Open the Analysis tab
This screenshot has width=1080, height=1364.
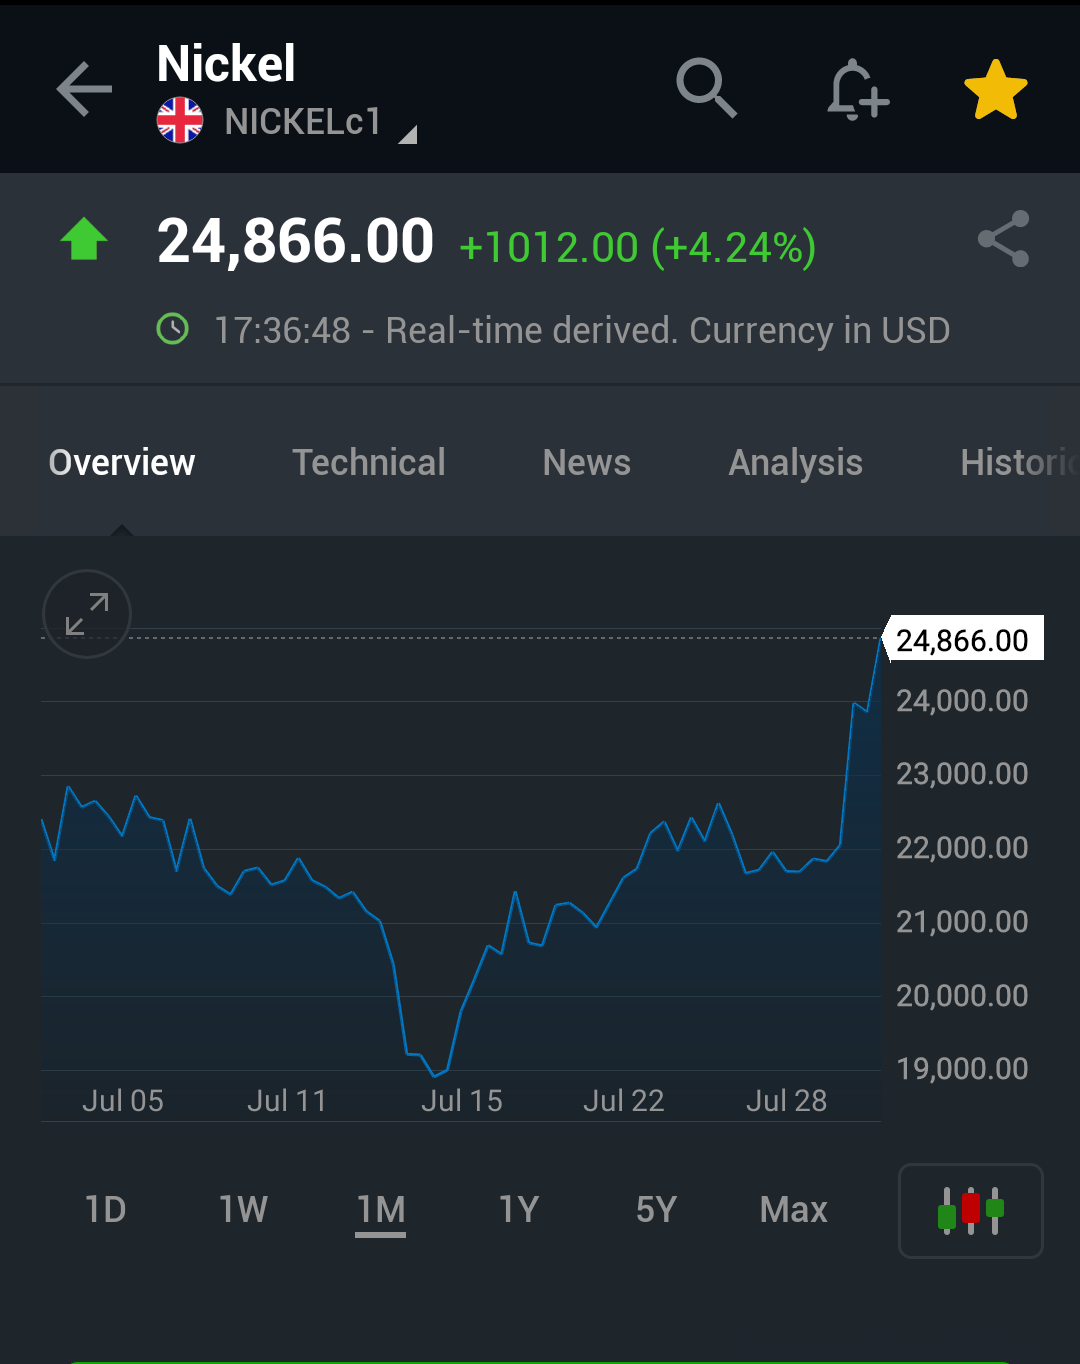coord(796,463)
